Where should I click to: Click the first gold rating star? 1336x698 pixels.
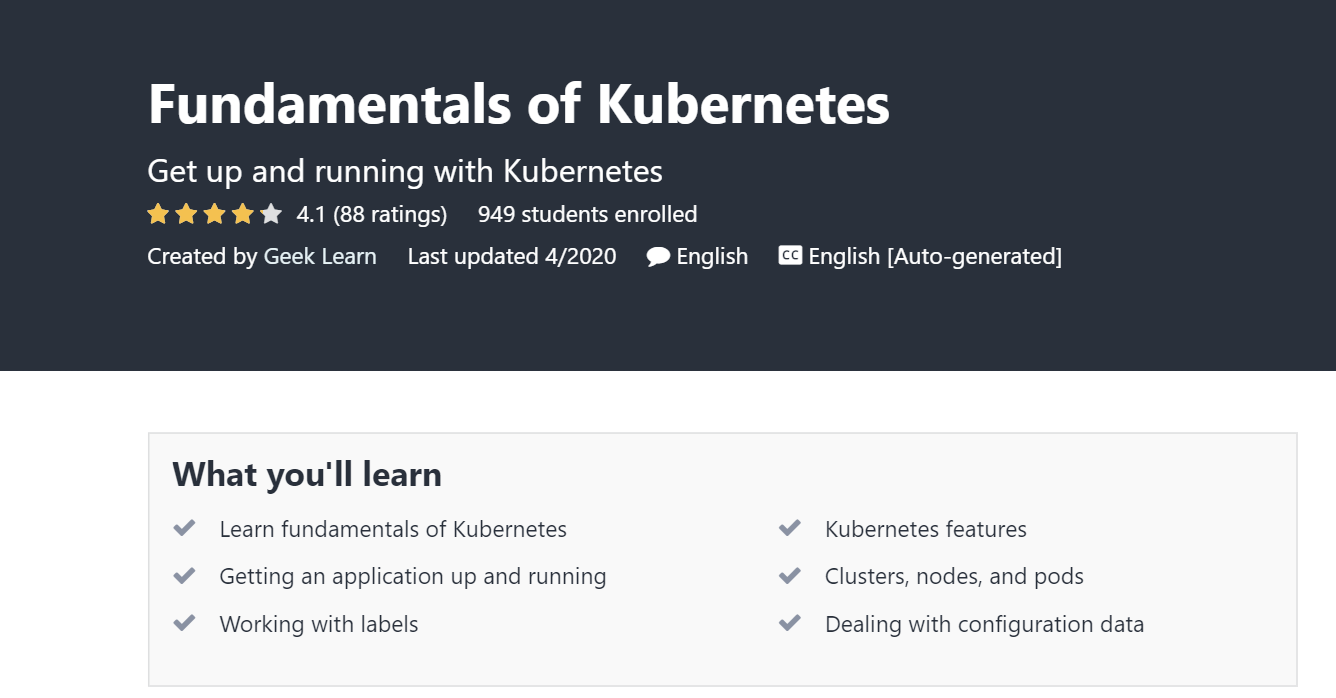coord(158,214)
